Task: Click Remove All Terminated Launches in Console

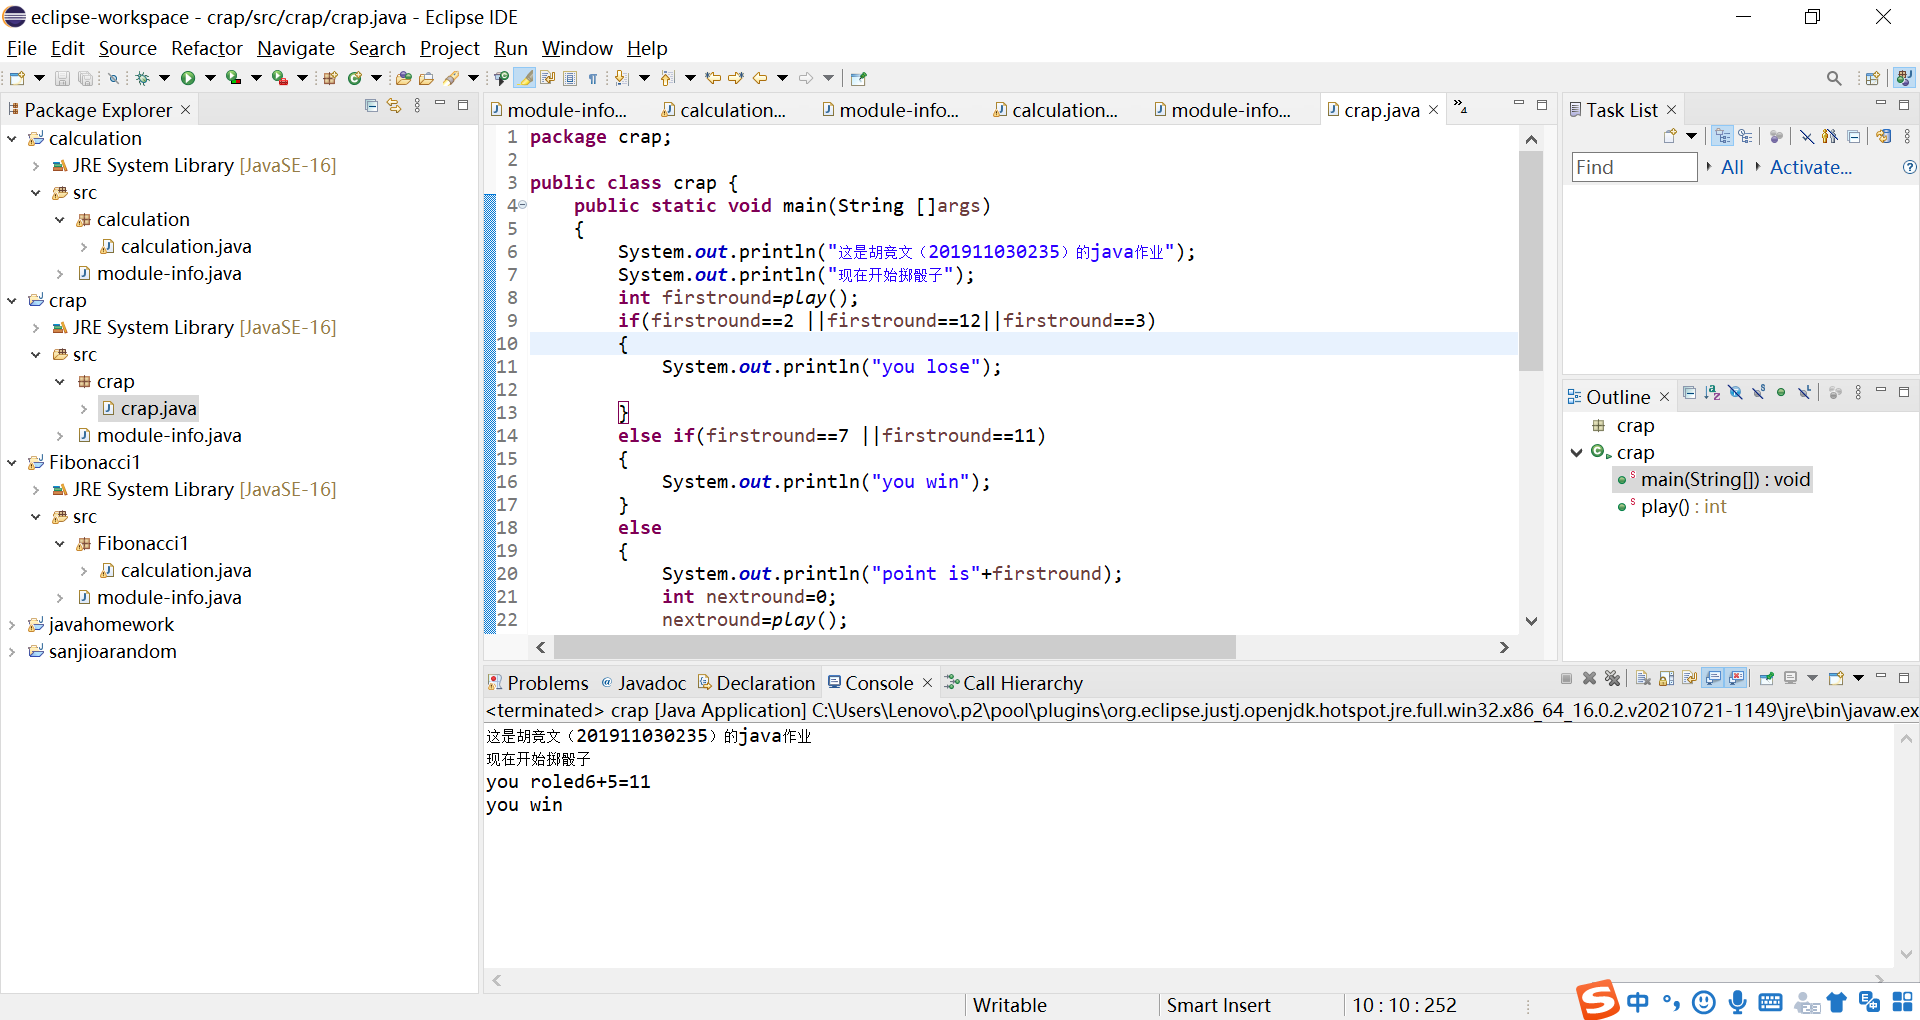Action: coord(1612,678)
